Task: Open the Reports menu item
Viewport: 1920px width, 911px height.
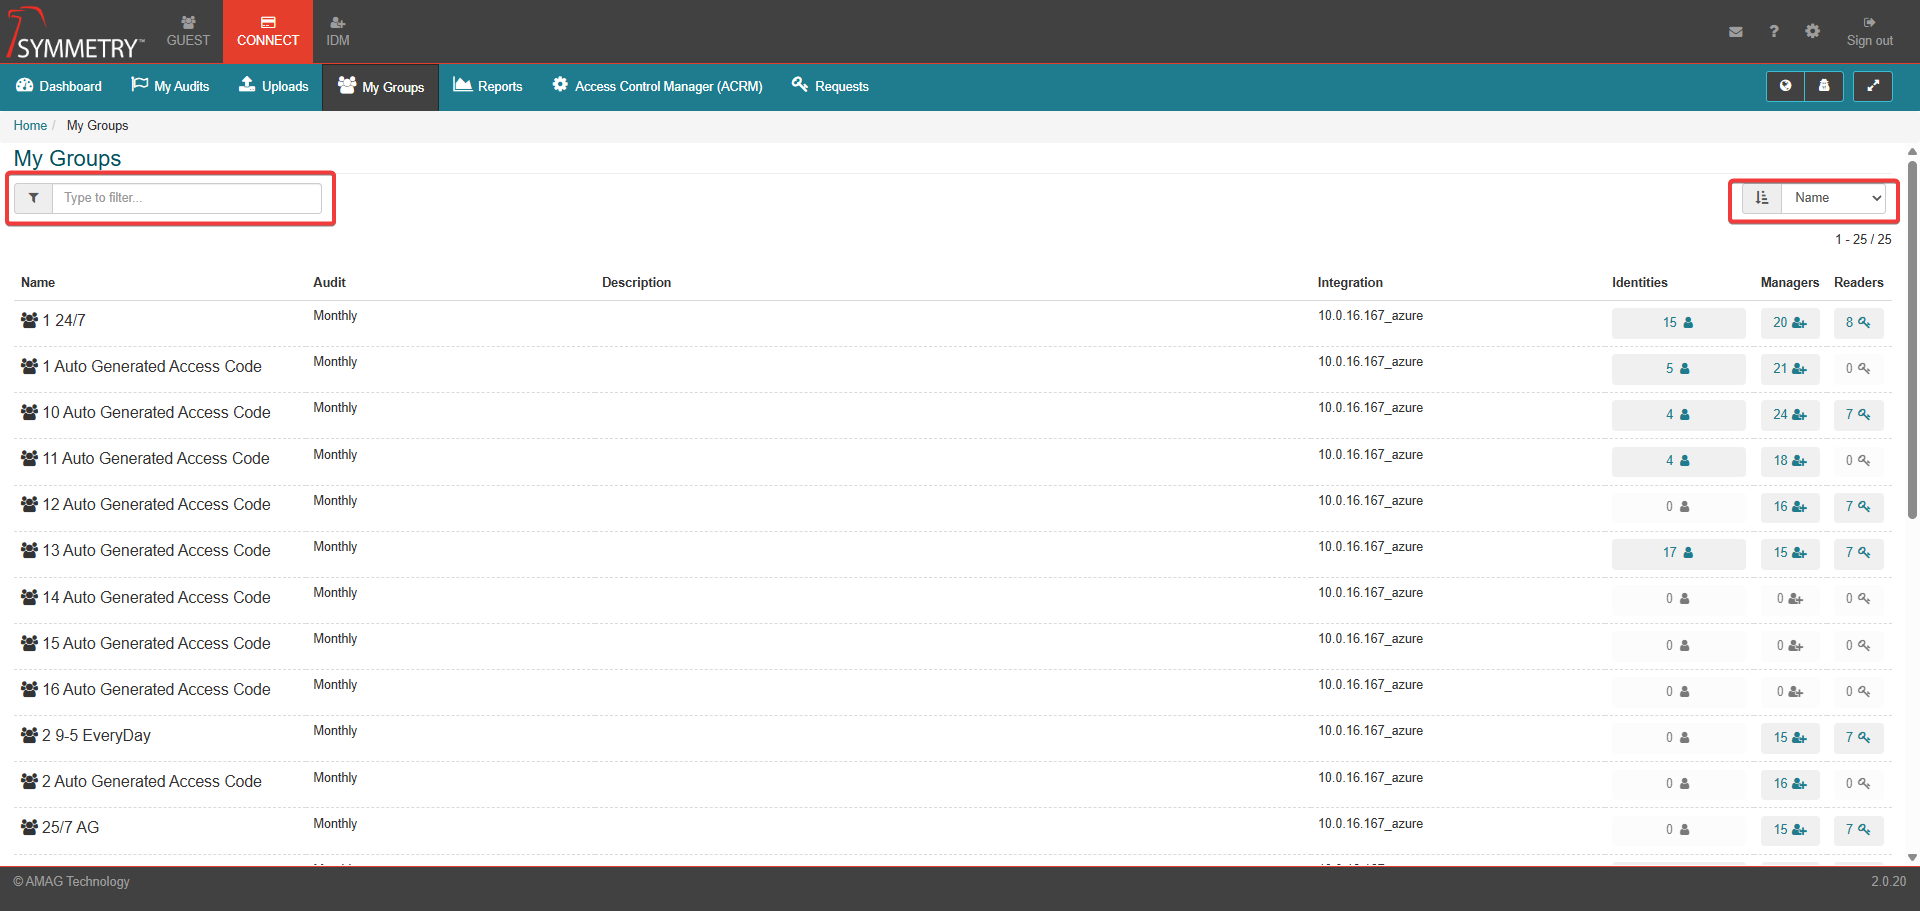Action: (x=488, y=86)
